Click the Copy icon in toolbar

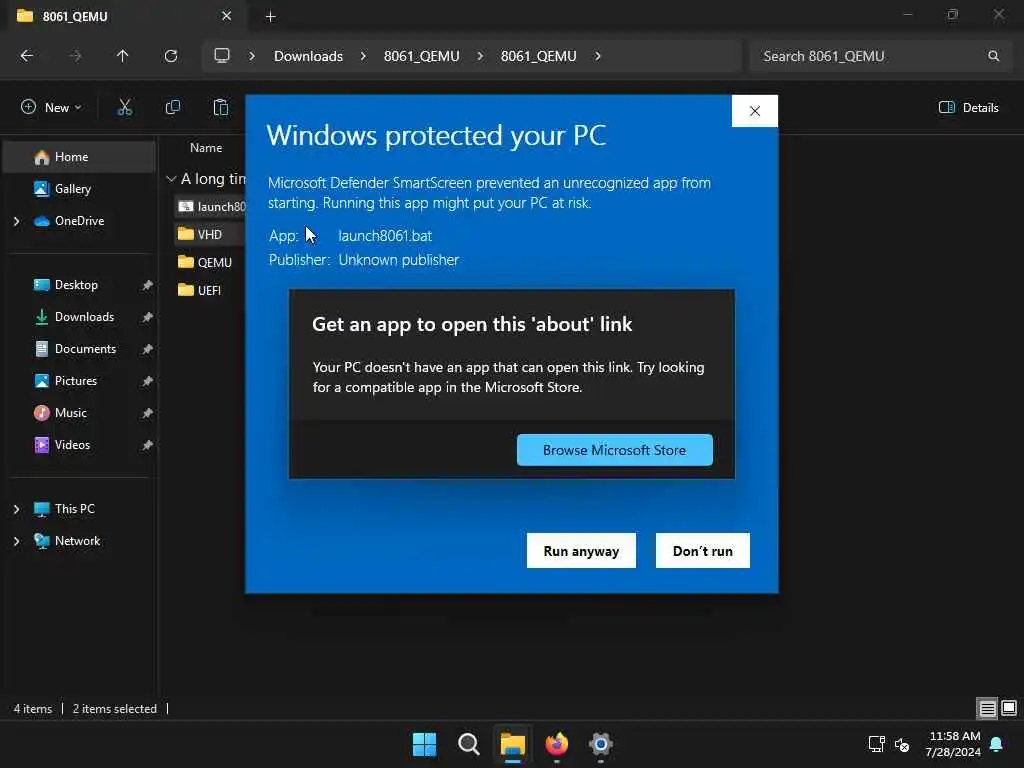[172, 107]
